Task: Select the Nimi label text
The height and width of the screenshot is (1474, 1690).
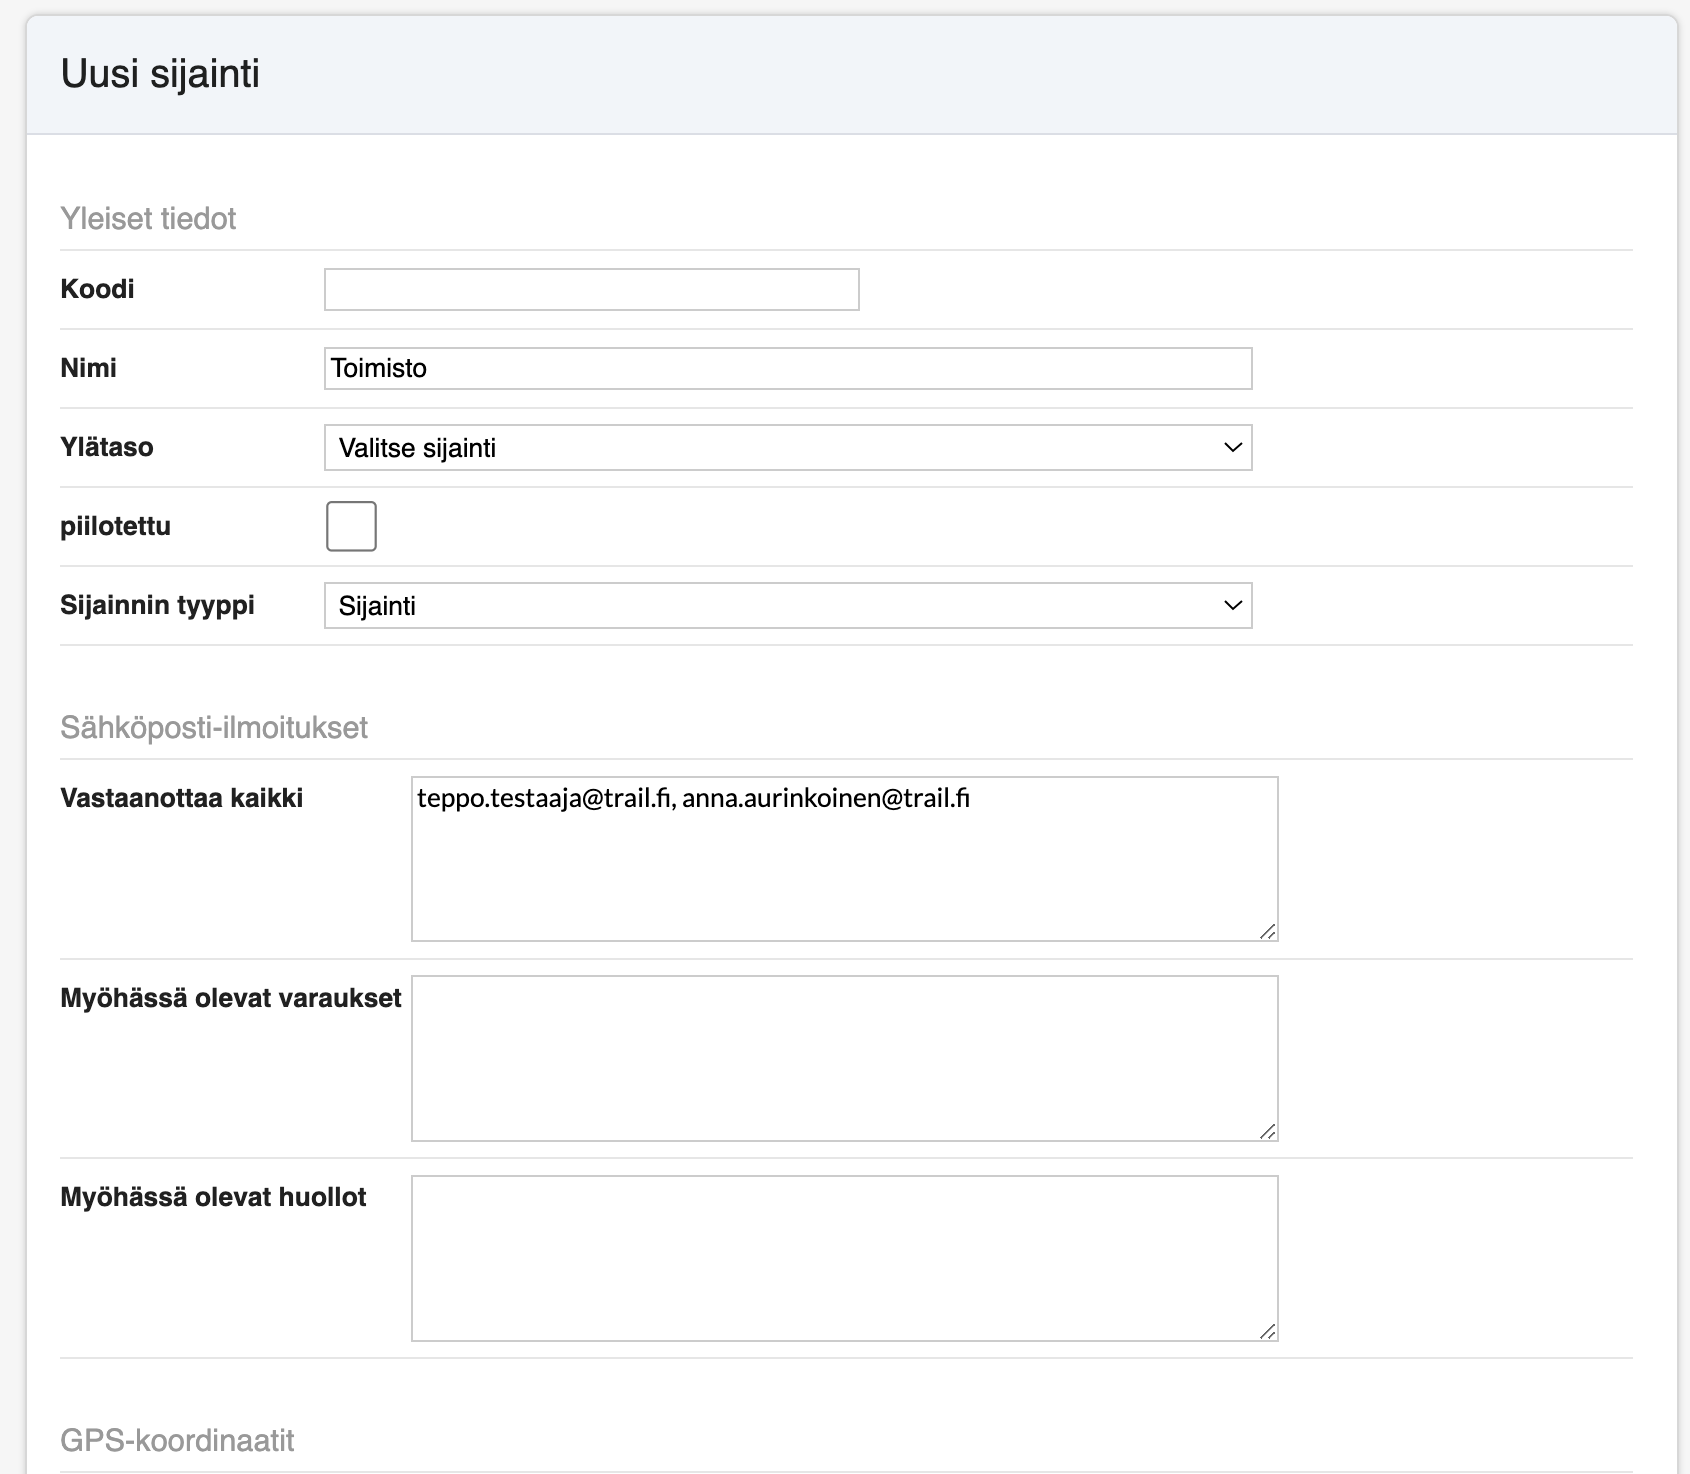Action: 88,368
